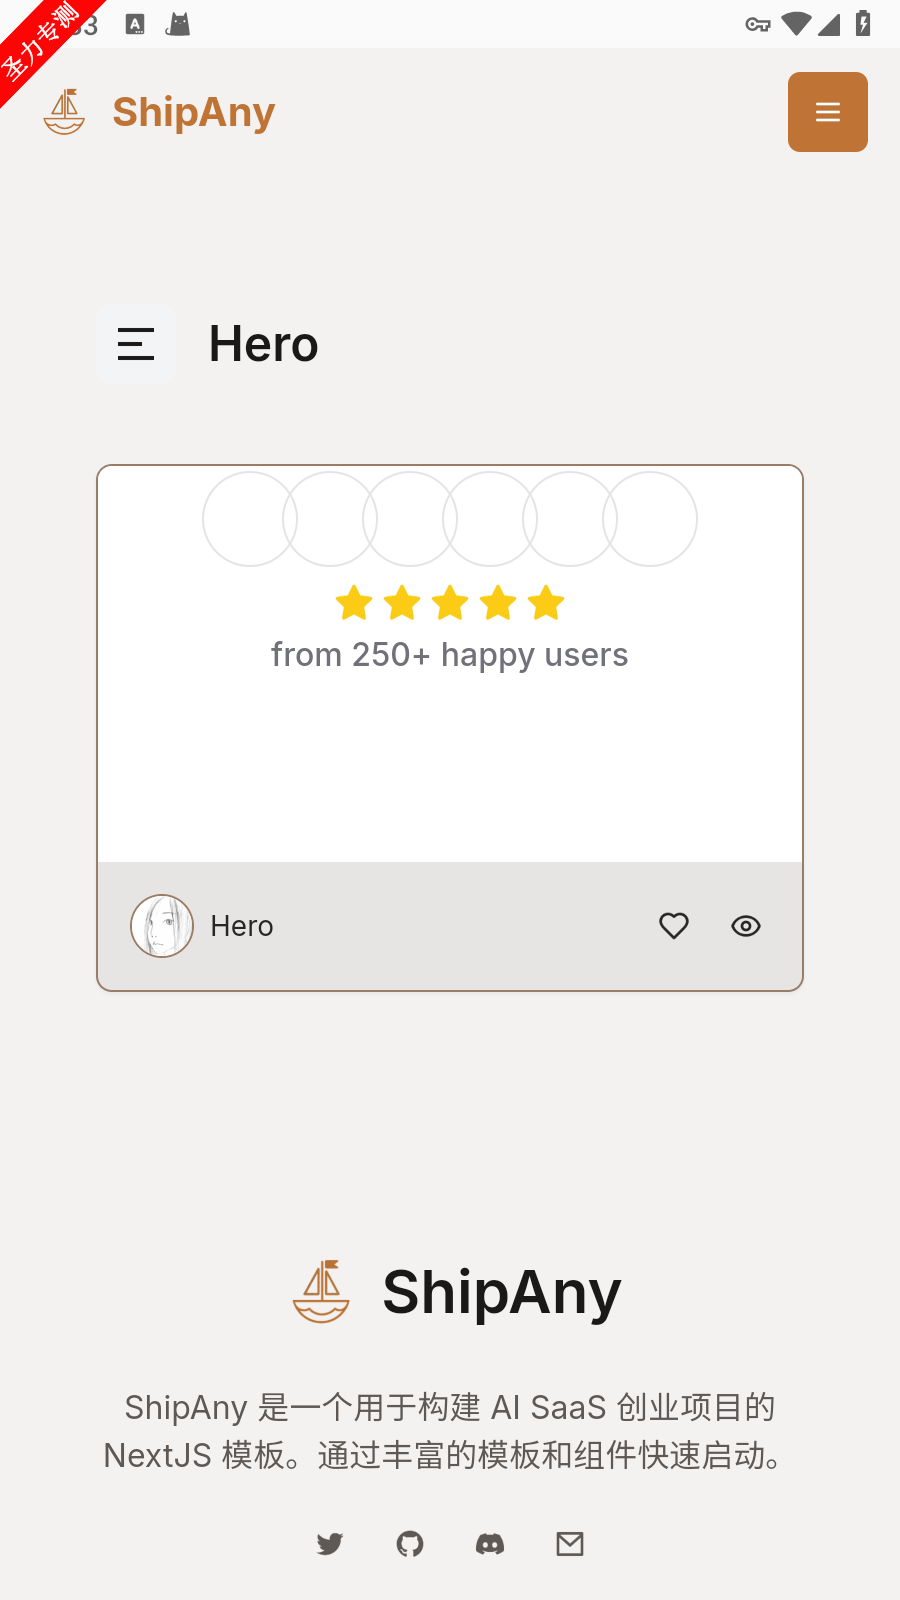Click the footer ShipAny sailboat logo
The height and width of the screenshot is (1600, 900).
click(321, 1292)
